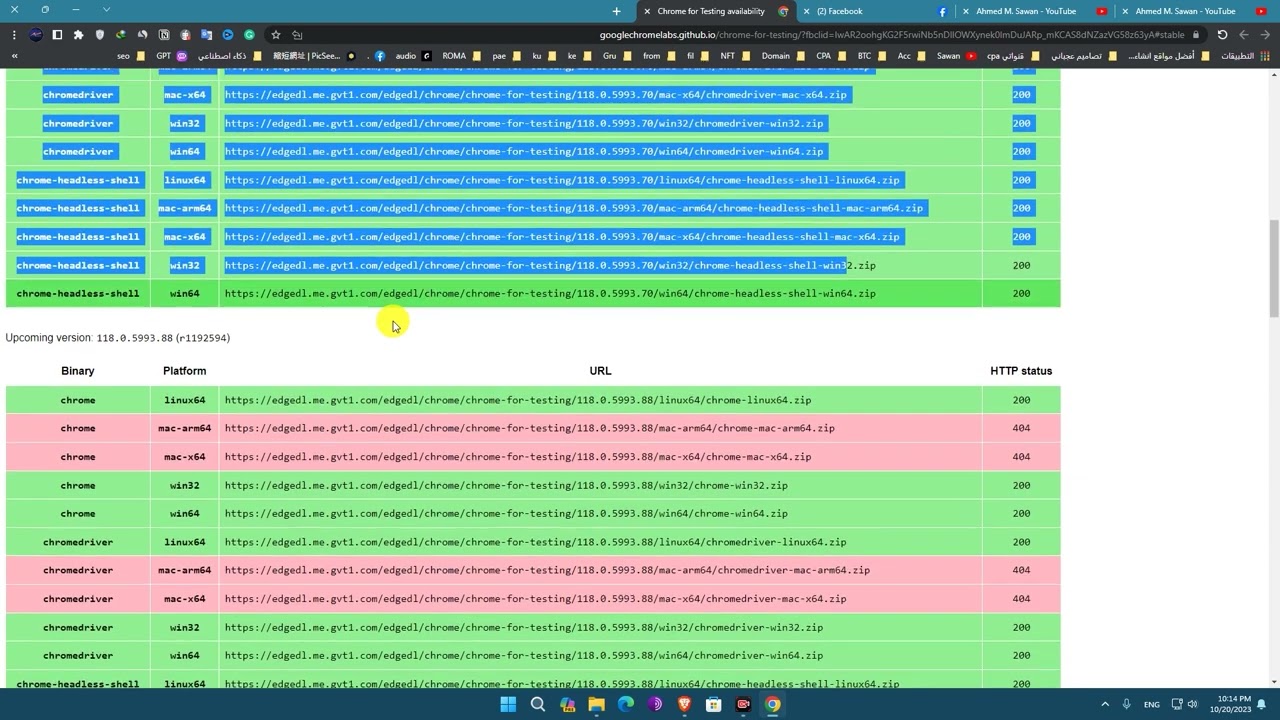Click the 118.0.5993.88 chromedriver-win64.zip URL

pyautogui.click(x=524, y=655)
